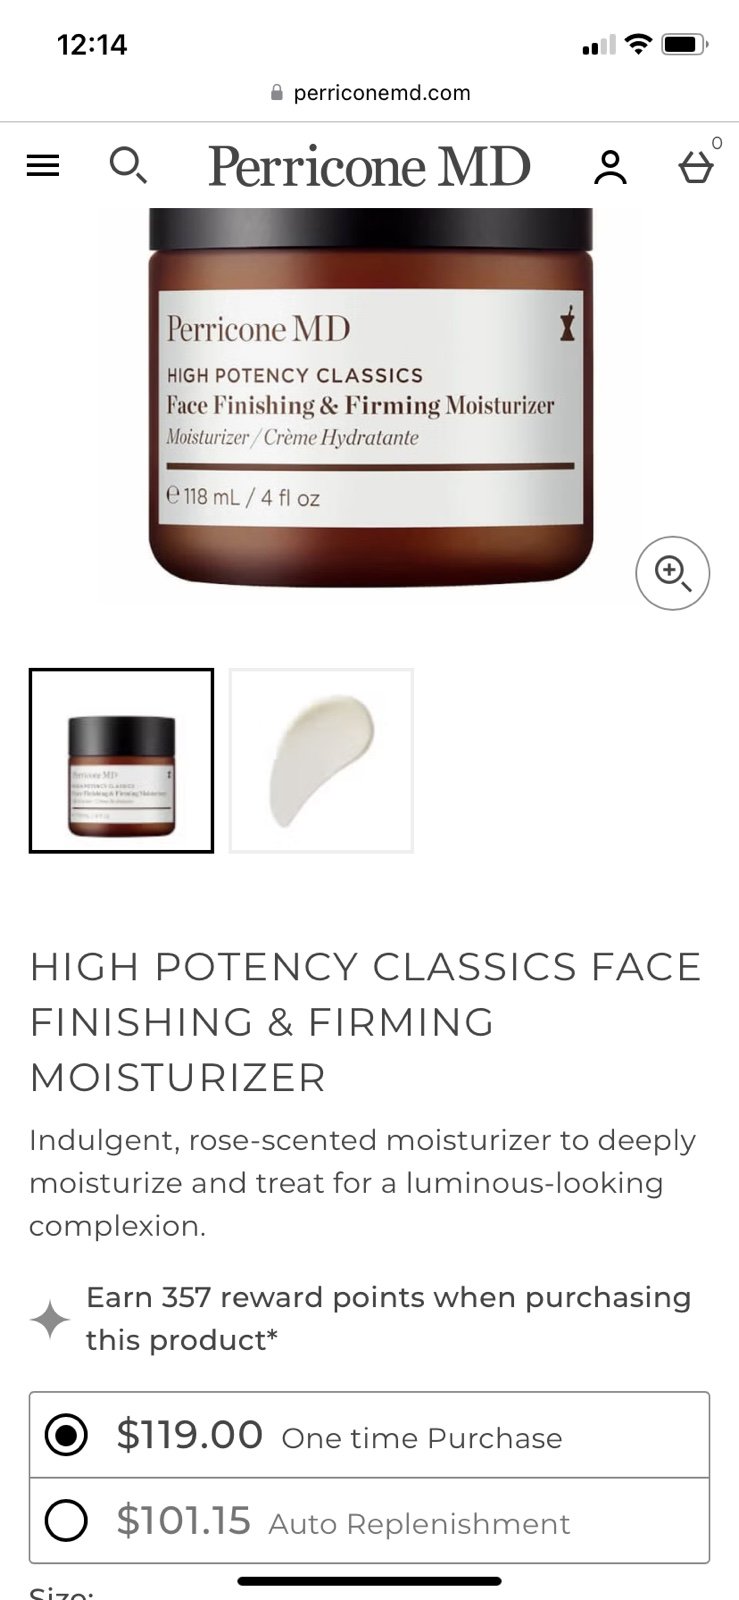Zoom the product image with magnifier button

(673, 573)
